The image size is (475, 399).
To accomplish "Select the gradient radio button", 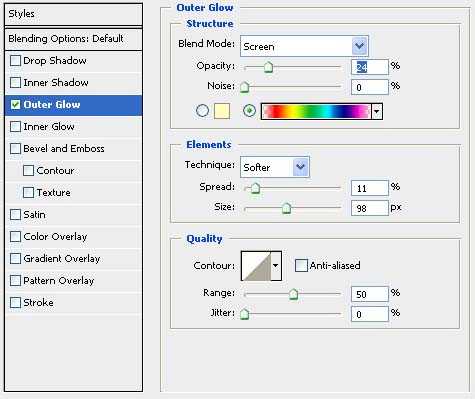I will point(249,111).
